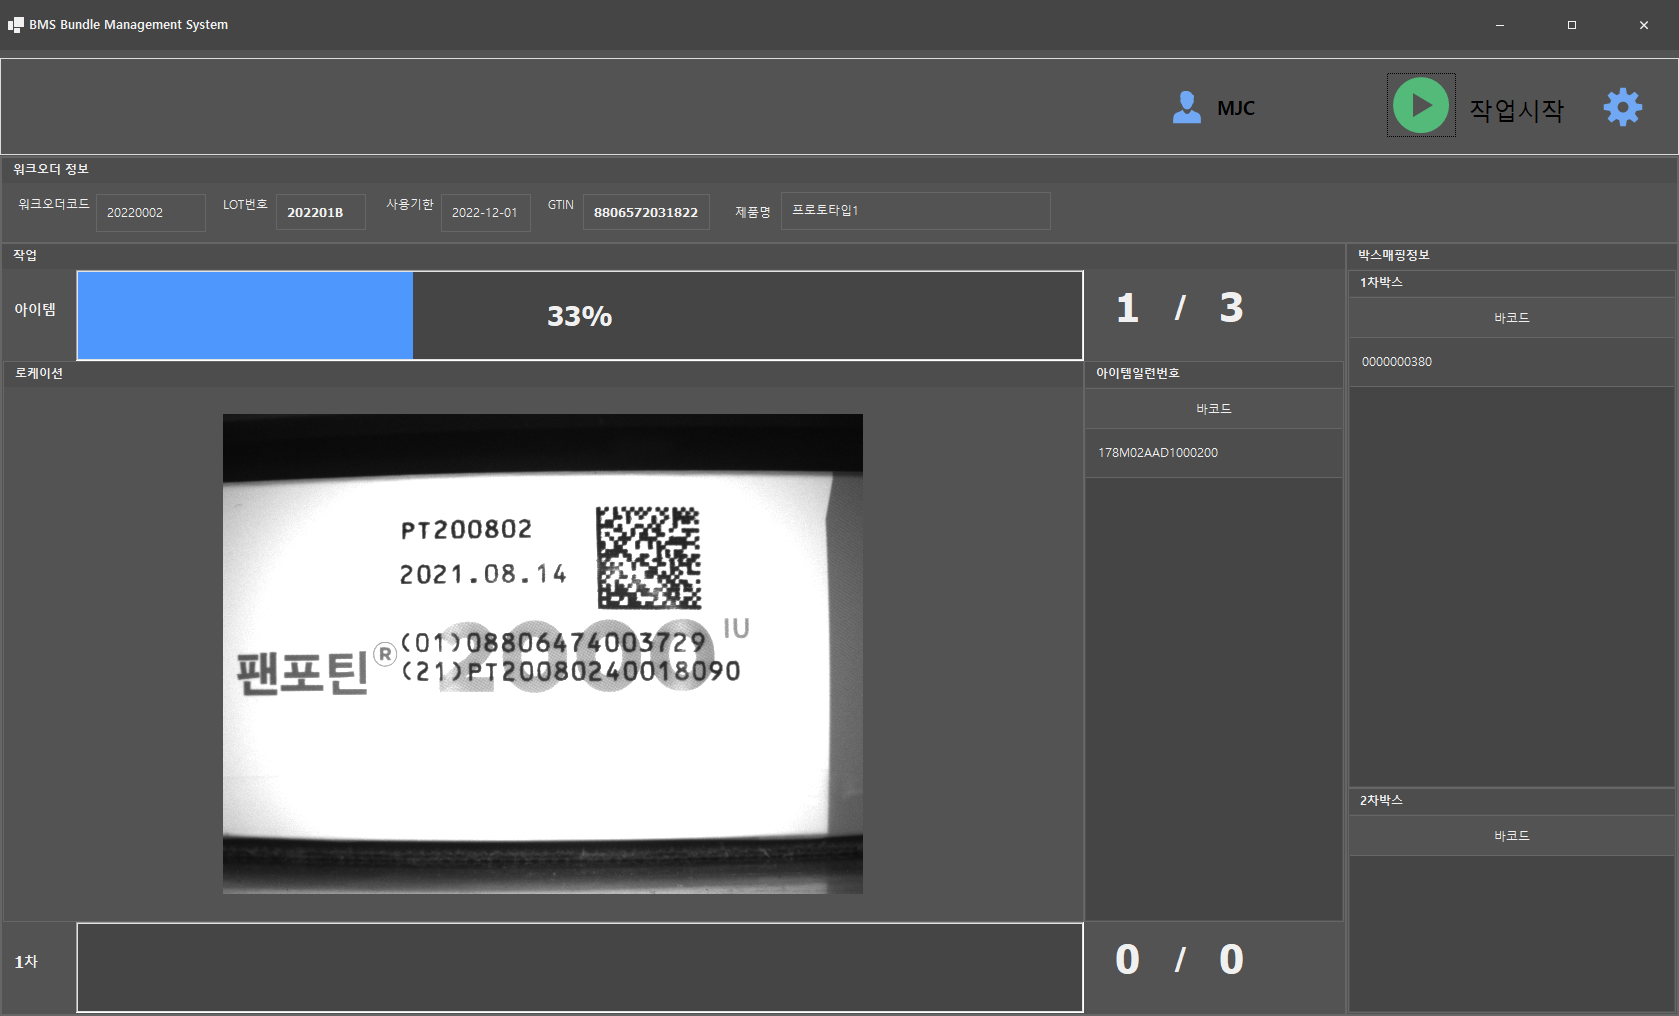1679x1016 pixels.
Task: Click 바코드 column header under 1차박스
Action: [x=1511, y=318]
